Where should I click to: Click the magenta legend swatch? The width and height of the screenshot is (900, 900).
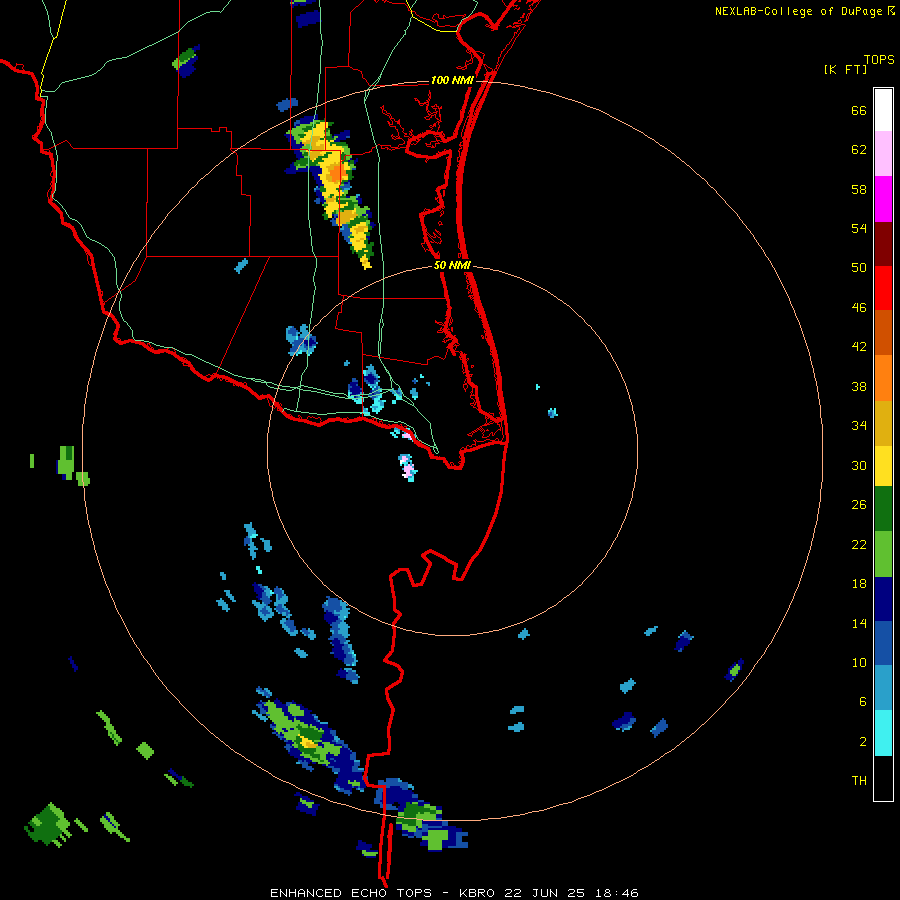pos(883,199)
